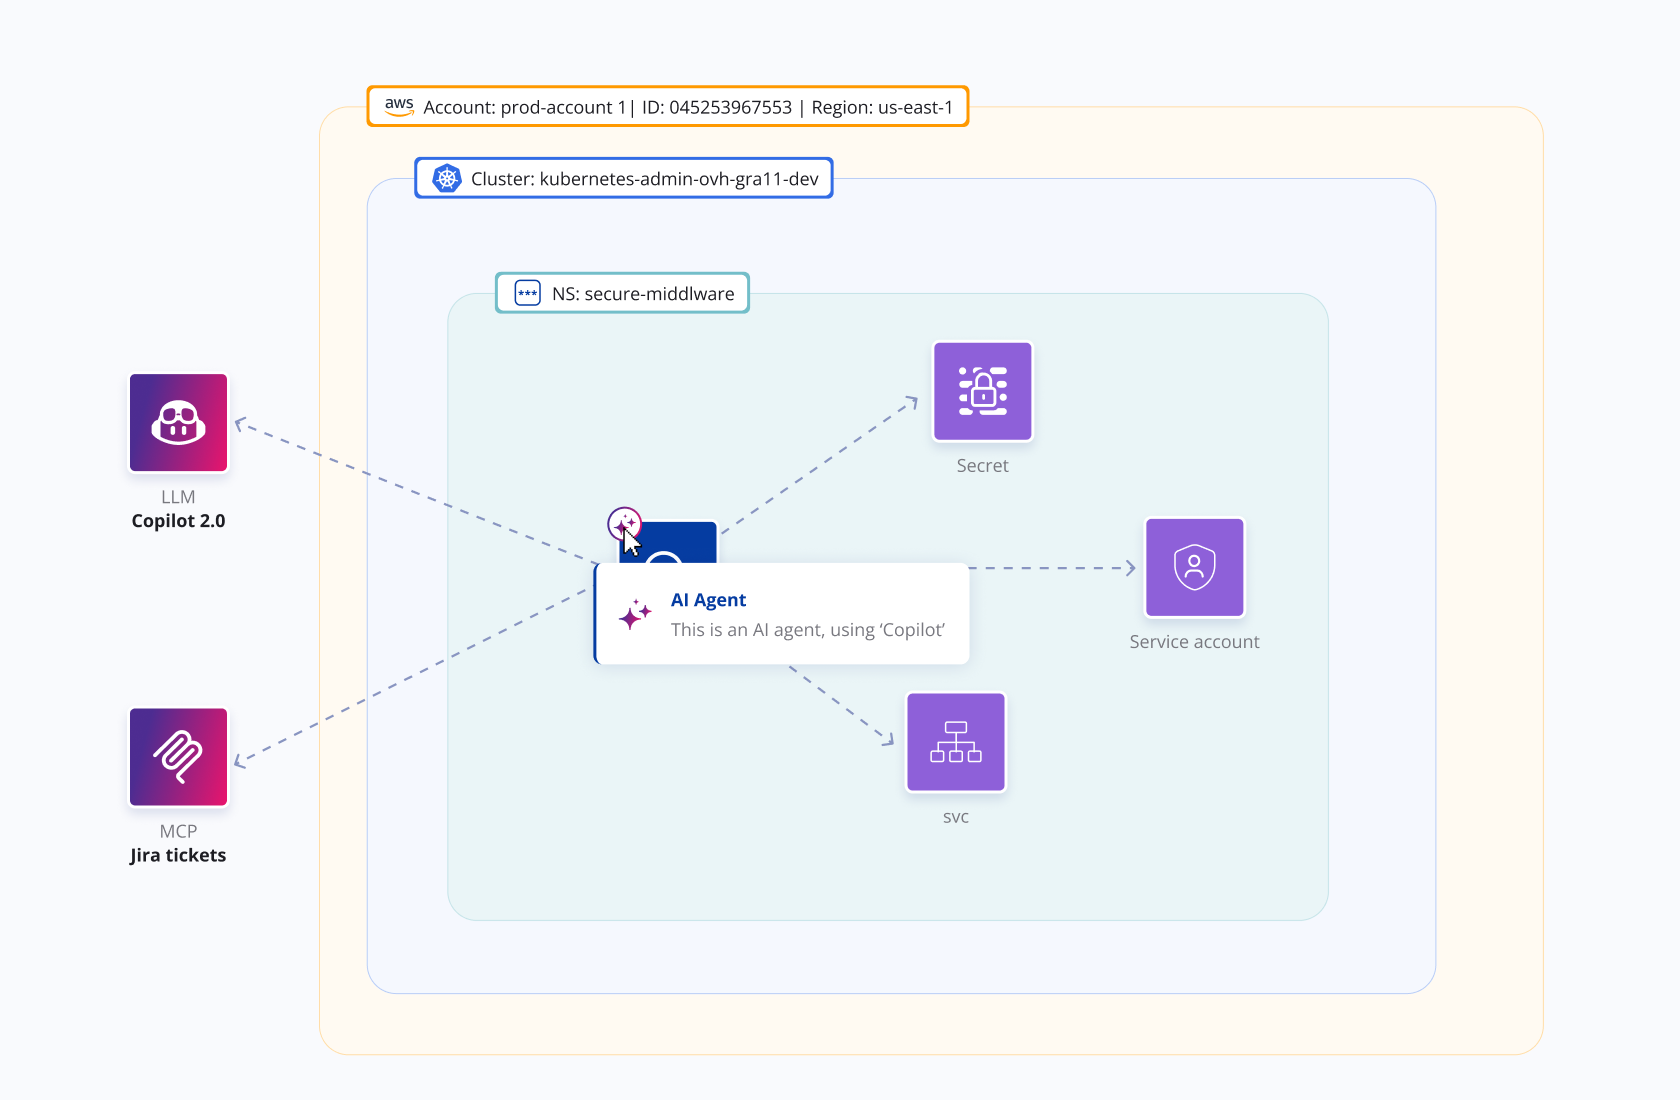Select the Service account shield icon
This screenshot has height=1100, width=1680.
tap(1194, 567)
